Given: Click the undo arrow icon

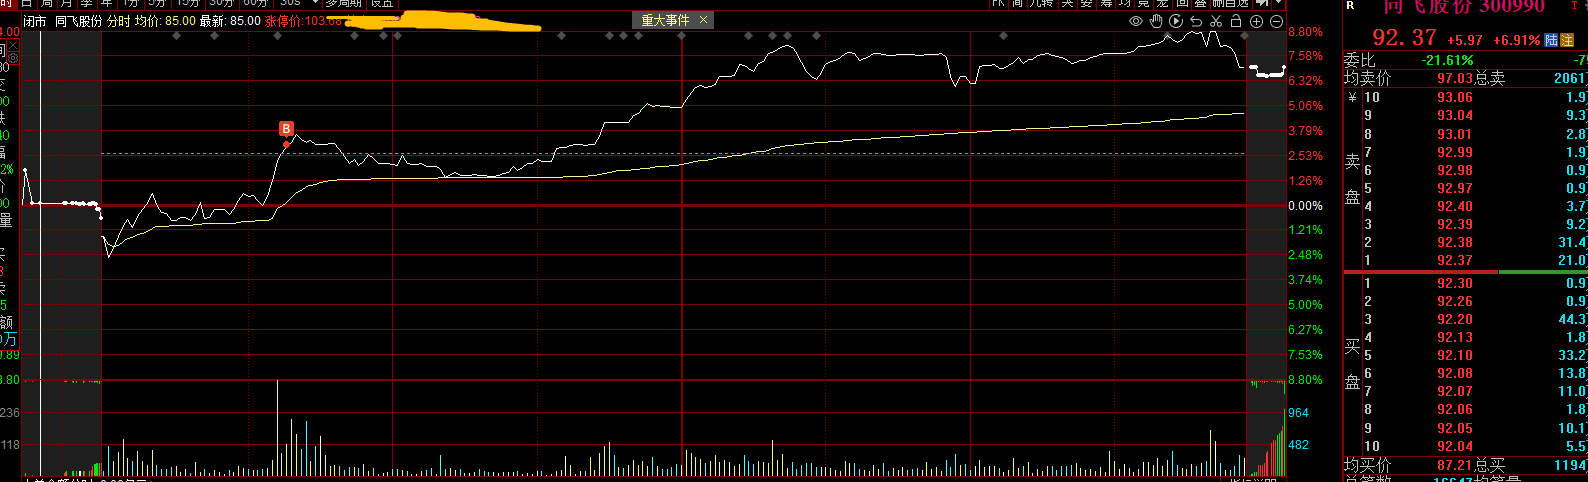Looking at the screenshot, I should pyautogui.click(x=1196, y=21).
